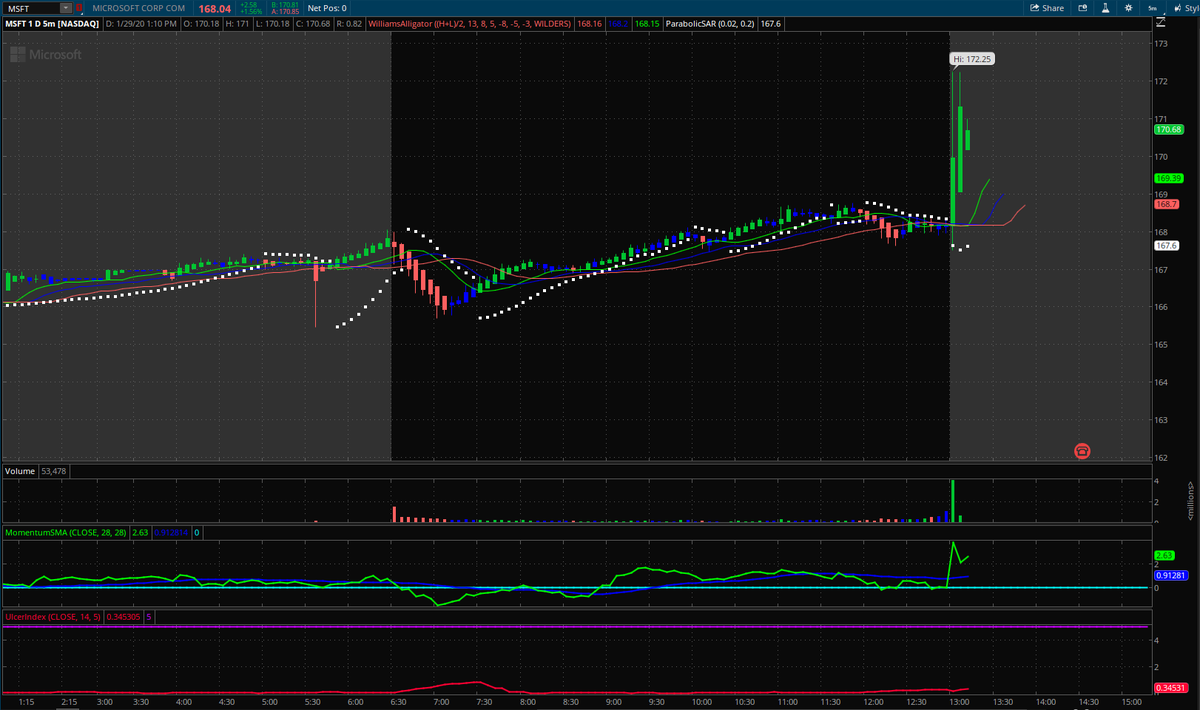Click the 6:30 time axis label
The height and width of the screenshot is (710, 1200).
click(x=398, y=702)
